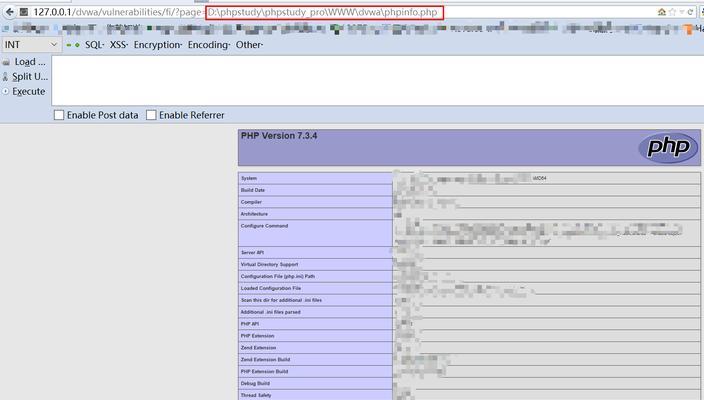
Task: Click the Execute button
Action: click(x=29, y=91)
